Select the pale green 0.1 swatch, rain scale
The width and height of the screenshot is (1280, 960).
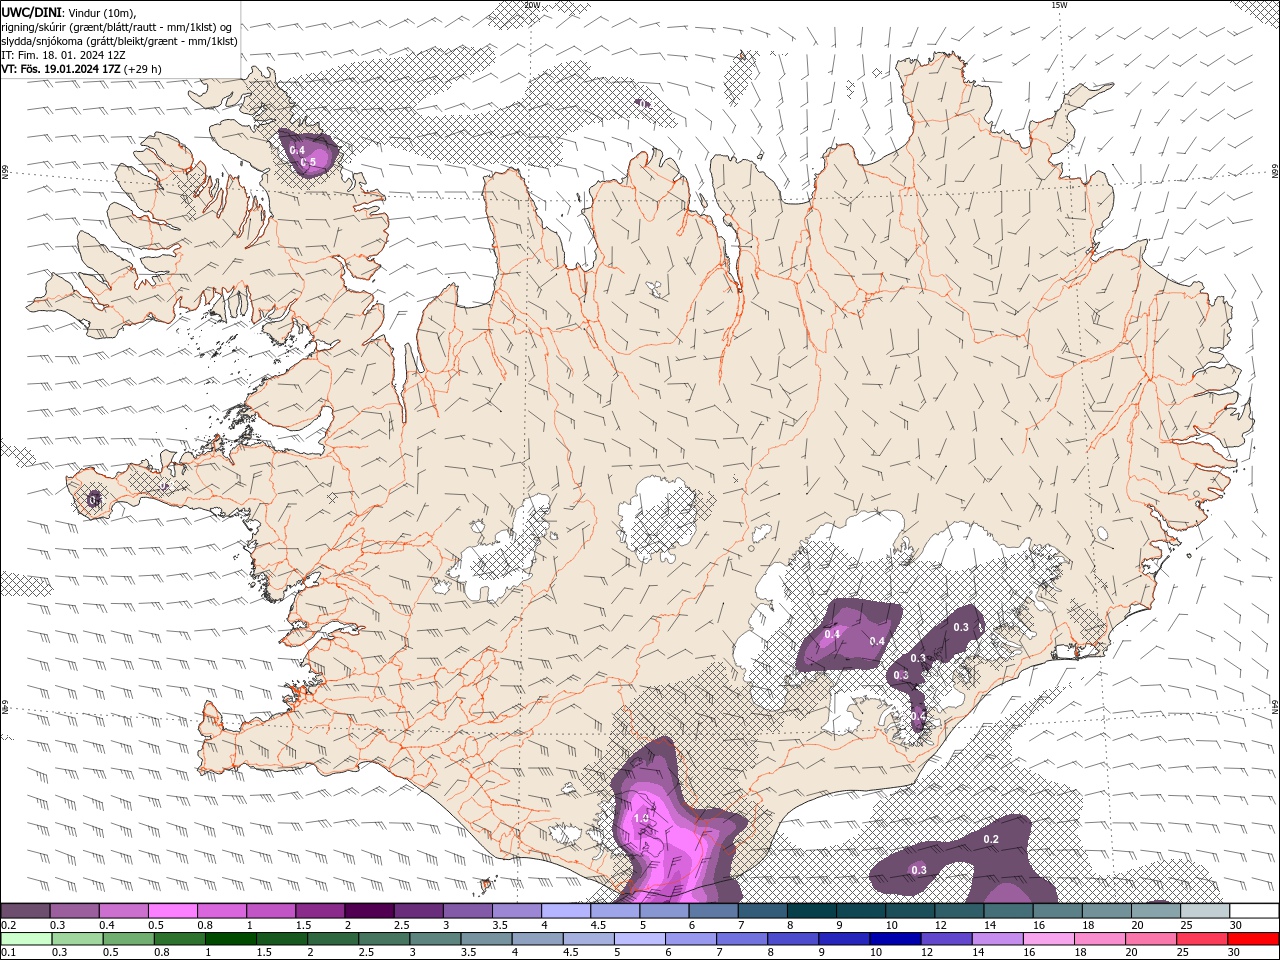27,939
